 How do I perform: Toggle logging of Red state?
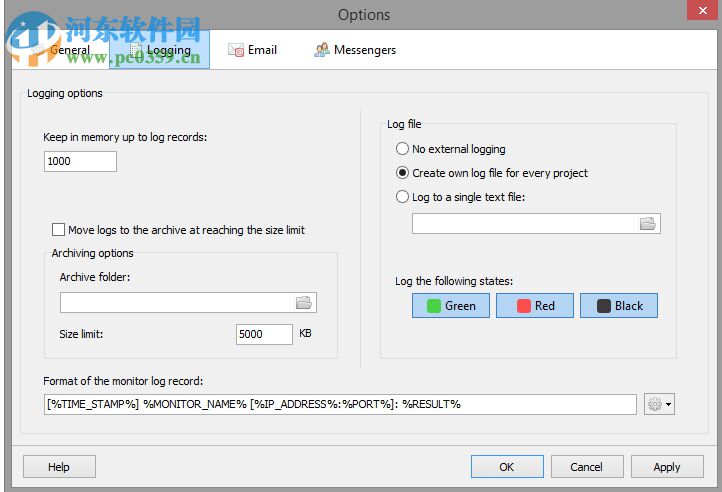click(x=535, y=305)
